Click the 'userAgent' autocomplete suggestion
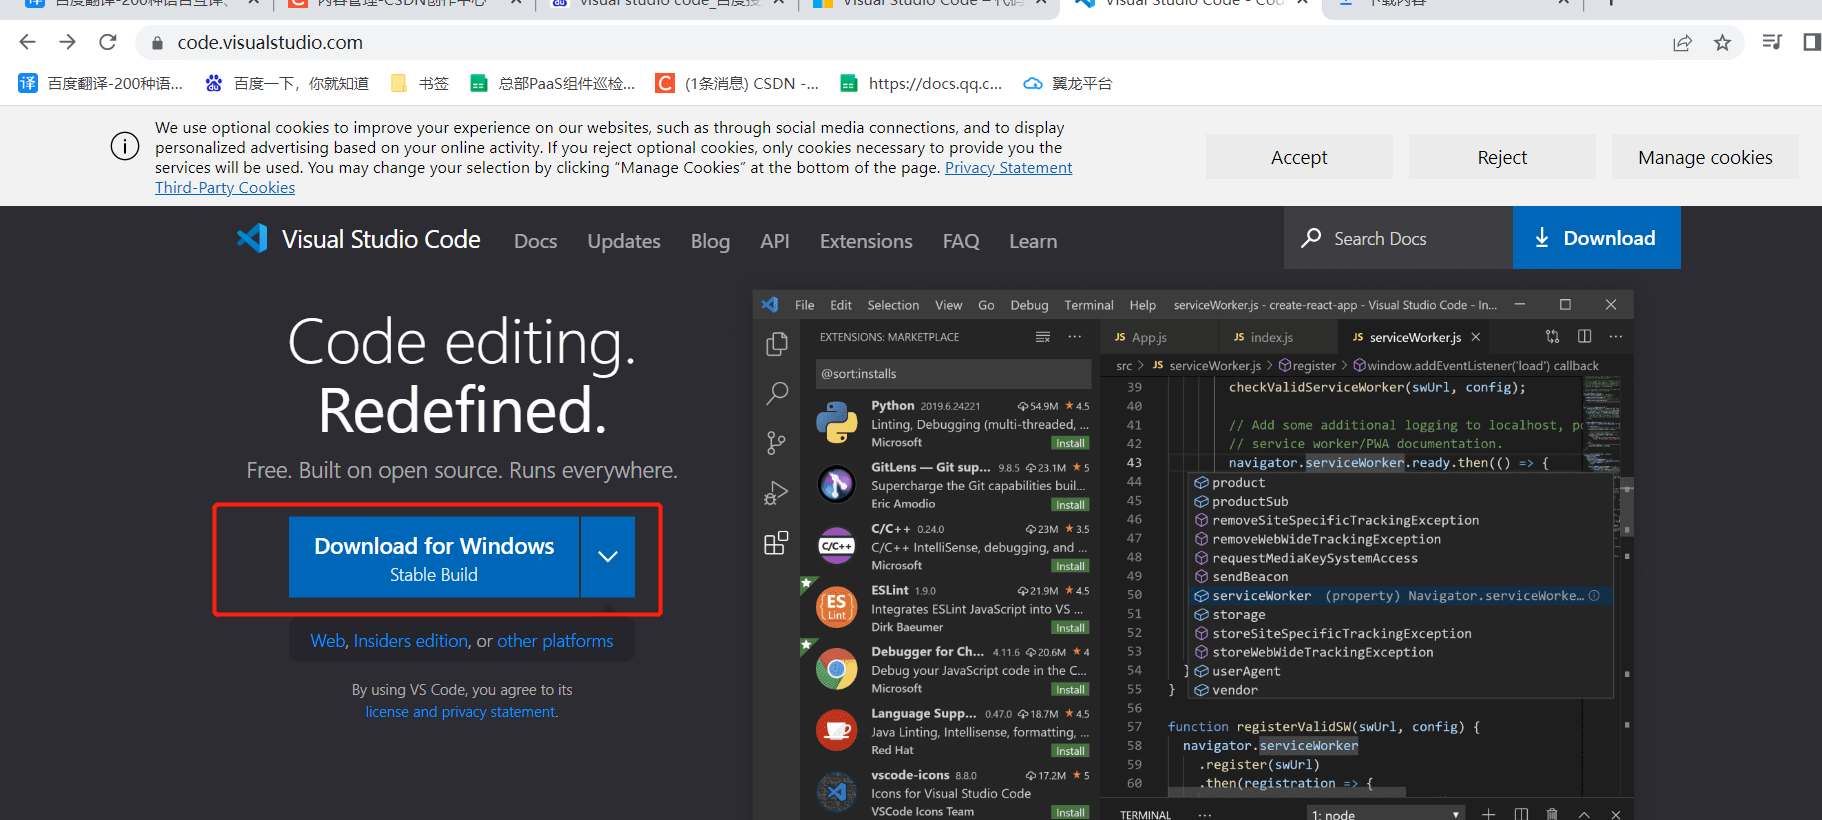 [x=1400, y=671]
